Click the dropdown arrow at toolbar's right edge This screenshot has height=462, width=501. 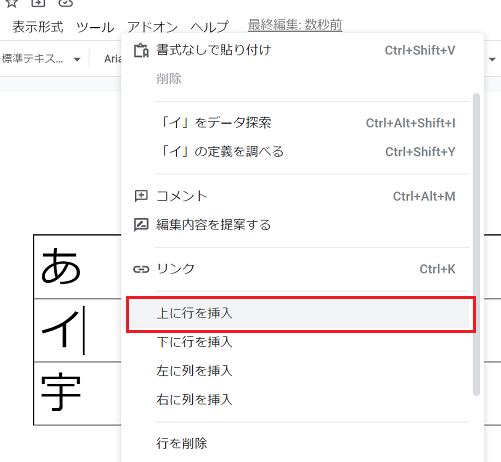[492, 60]
